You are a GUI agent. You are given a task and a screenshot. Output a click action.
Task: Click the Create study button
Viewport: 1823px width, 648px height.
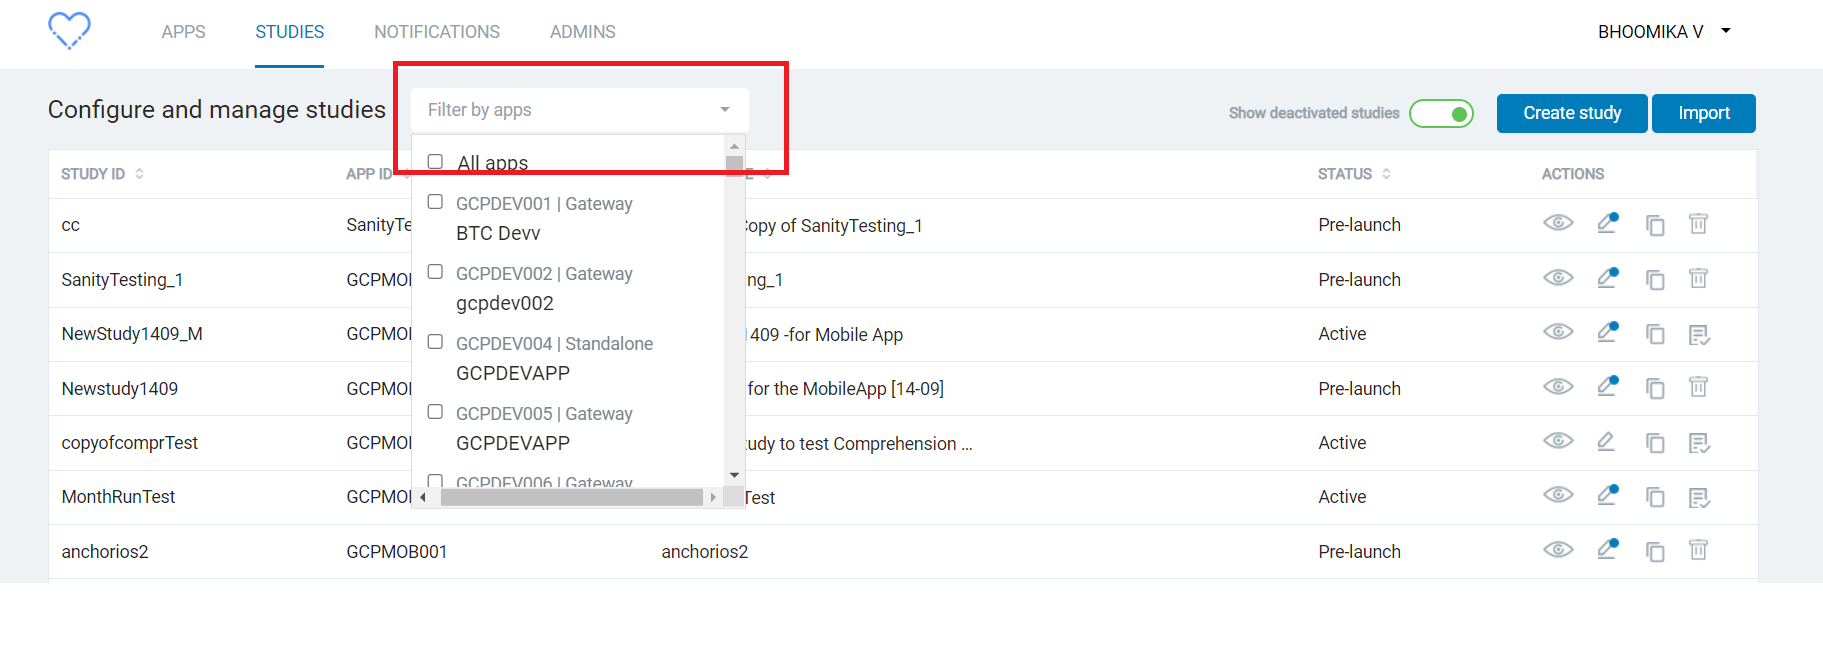1572,113
